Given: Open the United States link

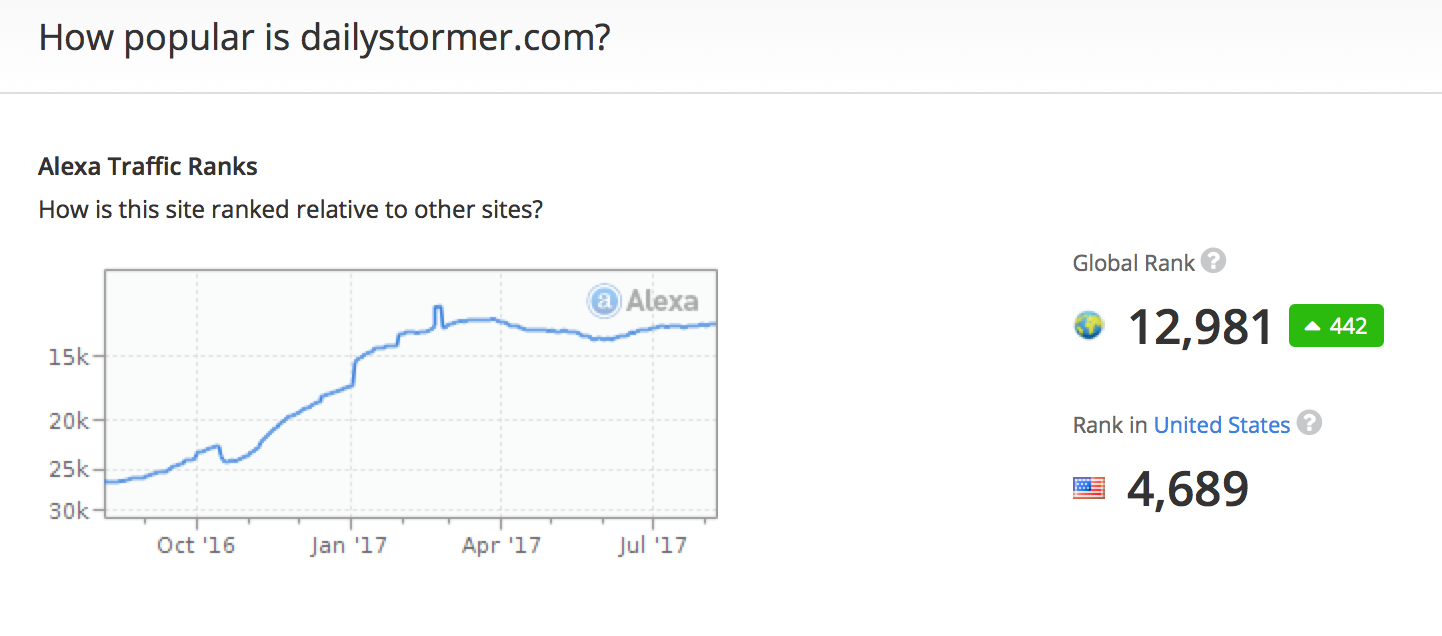Looking at the screenshot, I should (x=1221, y=425).
